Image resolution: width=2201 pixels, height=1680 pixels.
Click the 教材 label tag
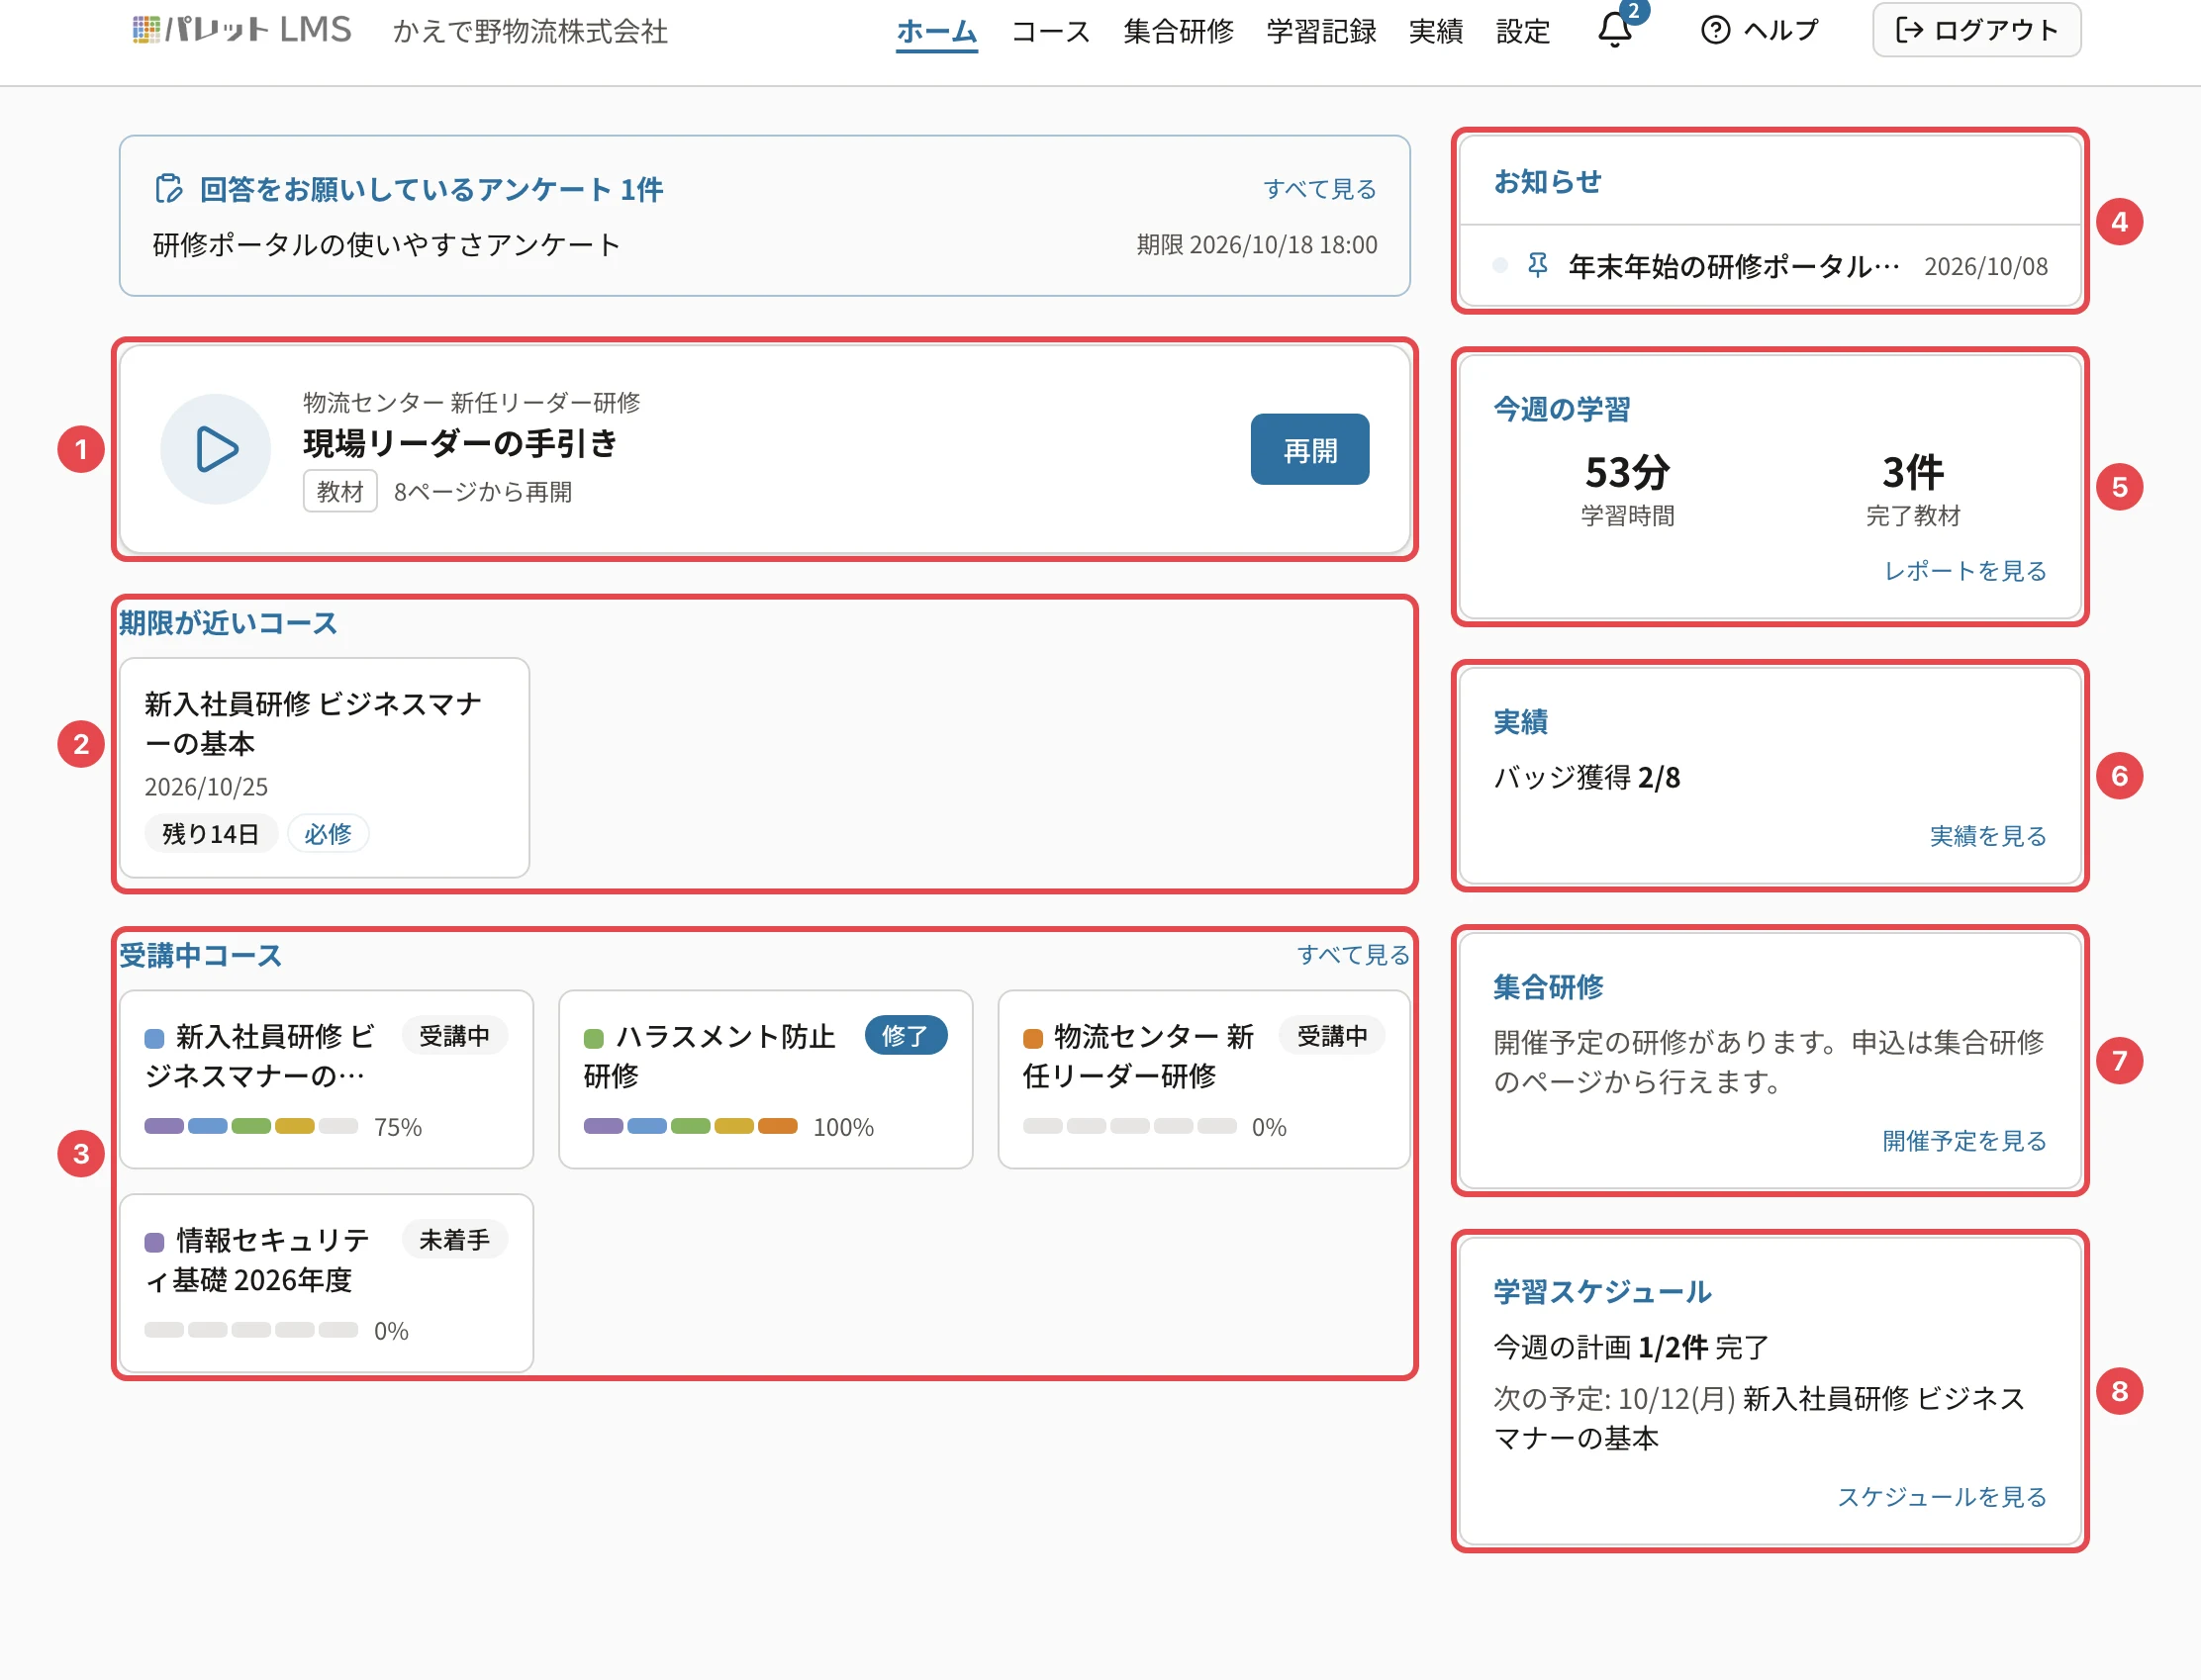340,491
